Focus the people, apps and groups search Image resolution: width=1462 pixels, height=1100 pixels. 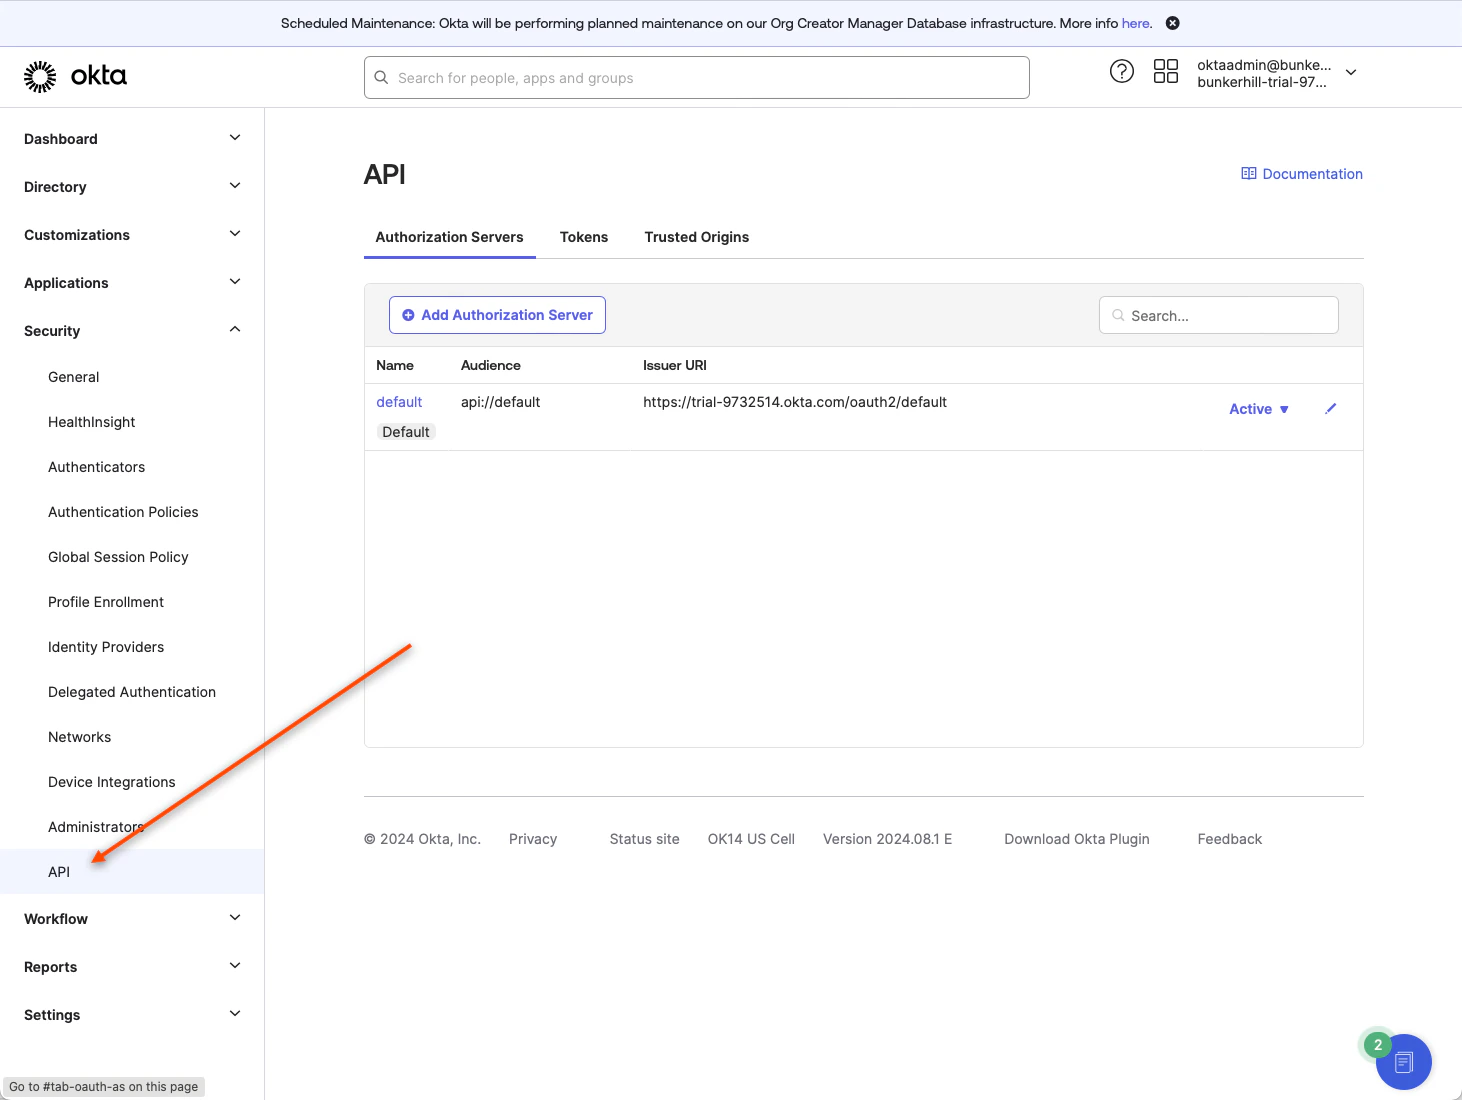pyautogui.click(x=697, y=78)
